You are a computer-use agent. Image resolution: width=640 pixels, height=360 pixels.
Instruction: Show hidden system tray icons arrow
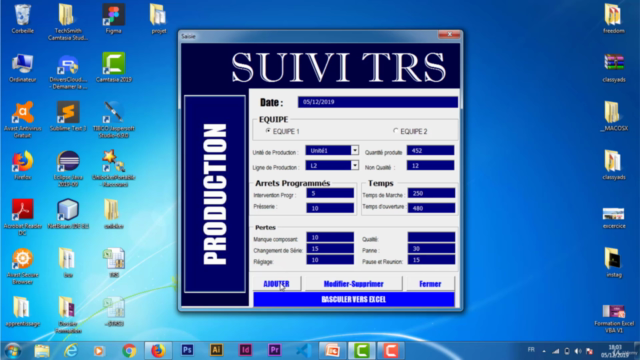(544, 351)
